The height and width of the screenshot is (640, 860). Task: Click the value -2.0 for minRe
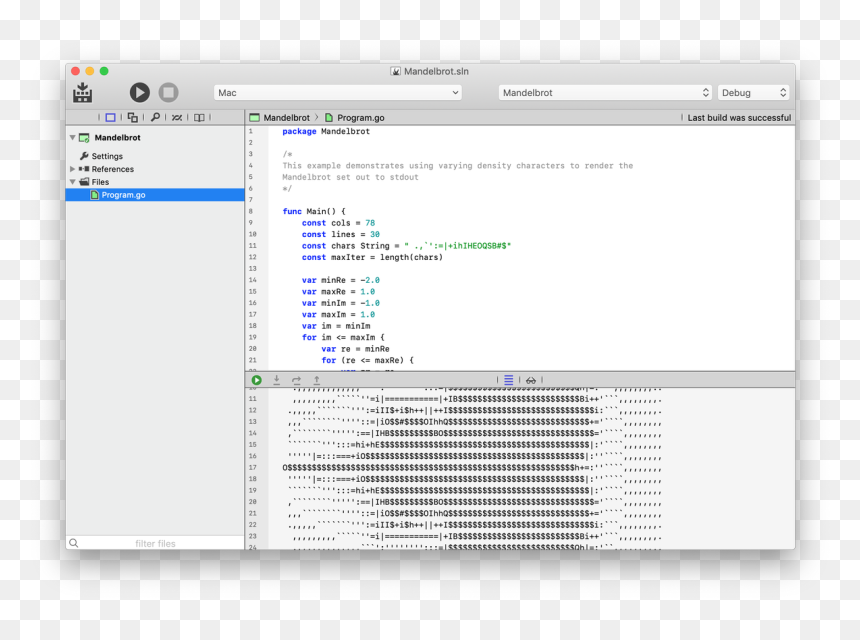point(370,280)
